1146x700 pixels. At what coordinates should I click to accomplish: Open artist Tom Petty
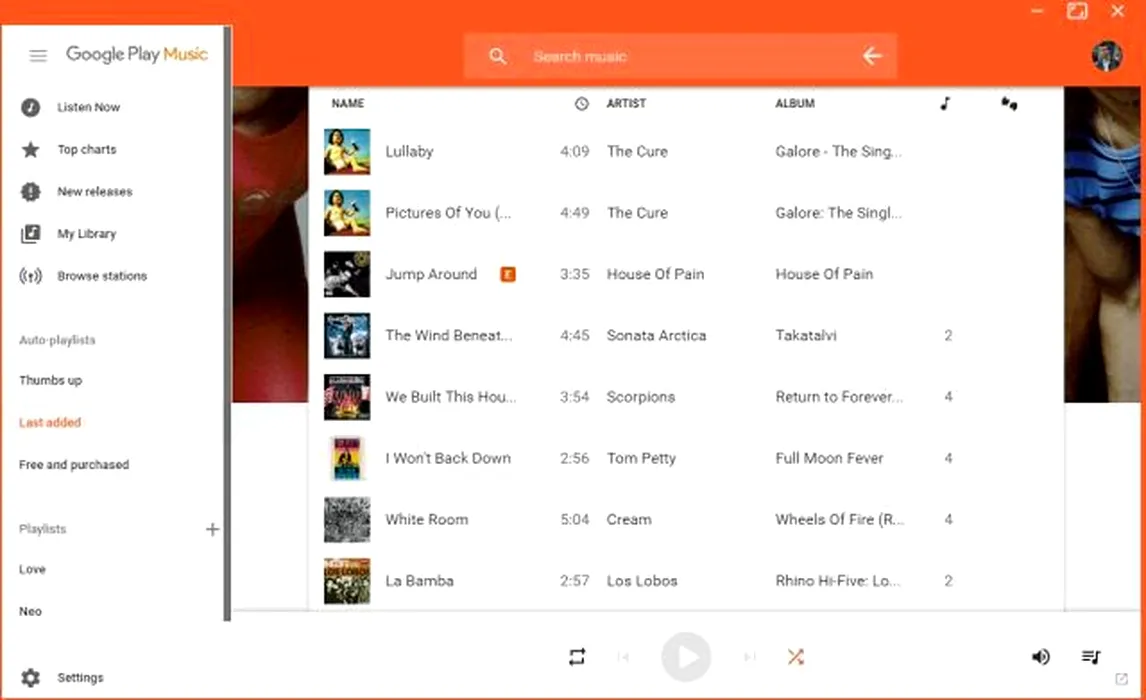641,458
